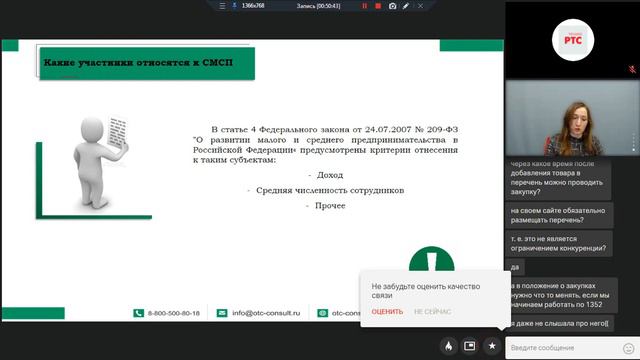Open the emoji picker in message box

point(629,348)
